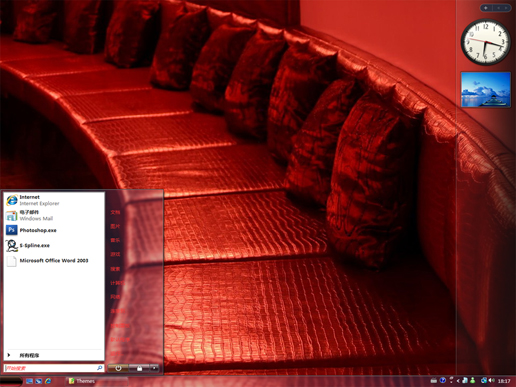
Task: Open Internet Explorer from the Start menu
Action: (x=33, y=200)
